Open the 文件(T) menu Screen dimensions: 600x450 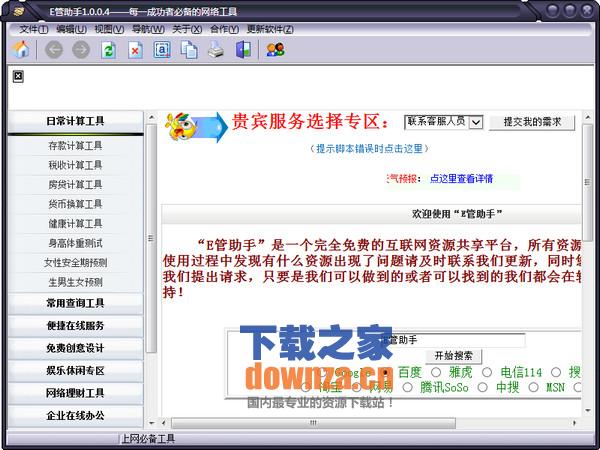34,29
